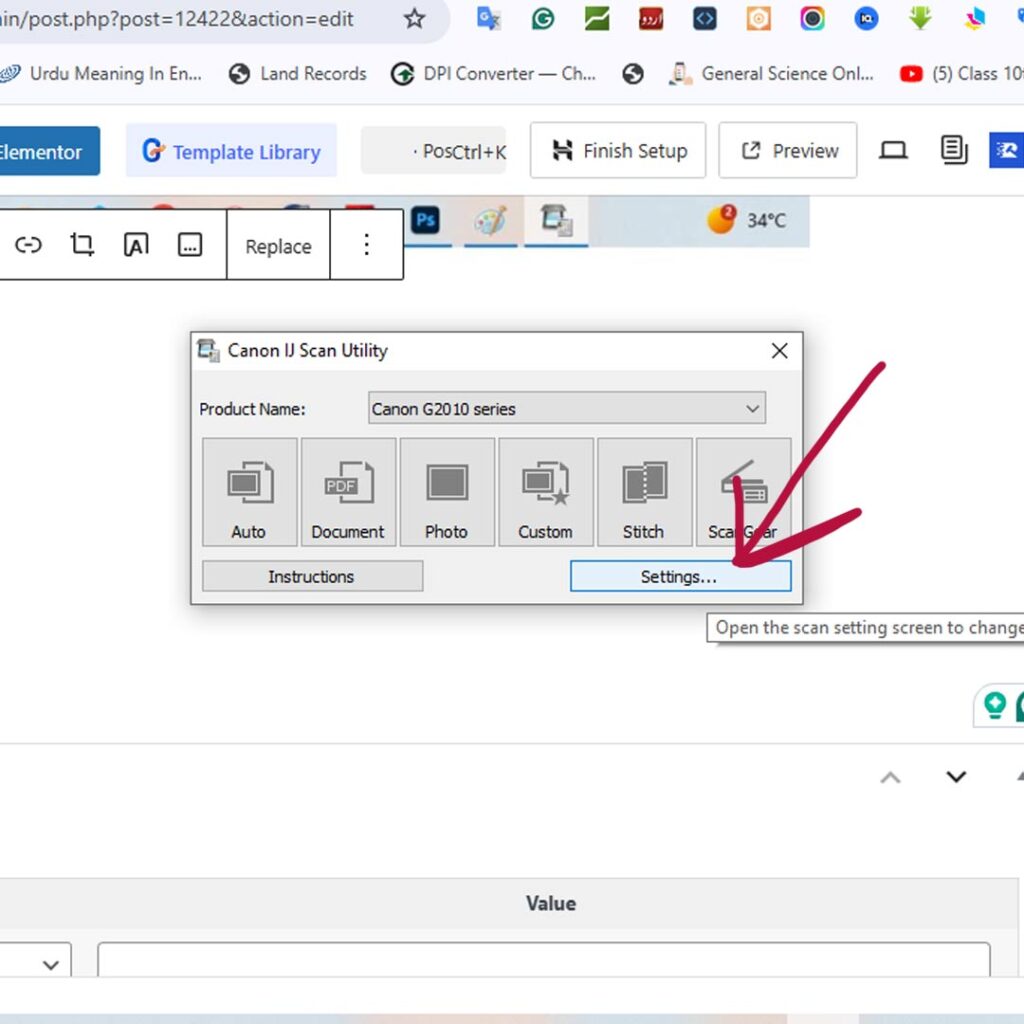Open DPI Converter bookmark

point(493,74)
